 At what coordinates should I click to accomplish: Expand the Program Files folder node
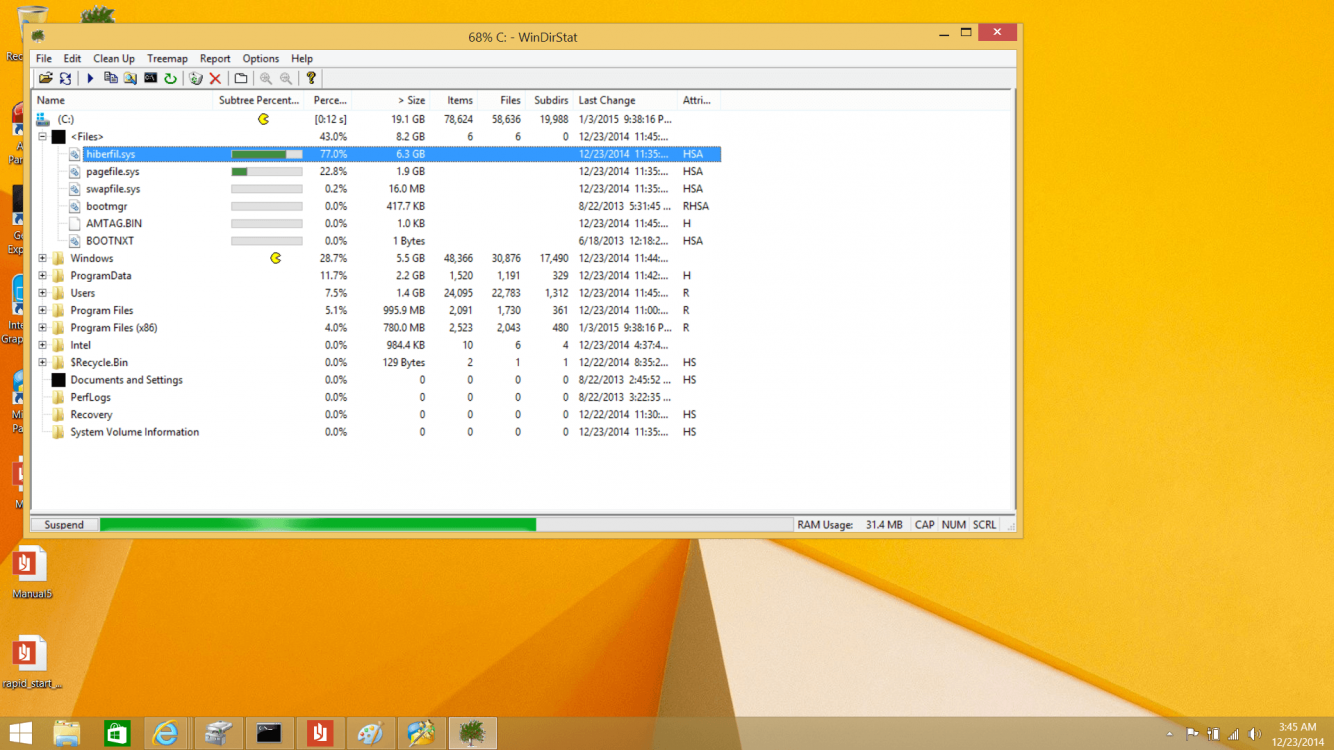click(x=43, y=311)
